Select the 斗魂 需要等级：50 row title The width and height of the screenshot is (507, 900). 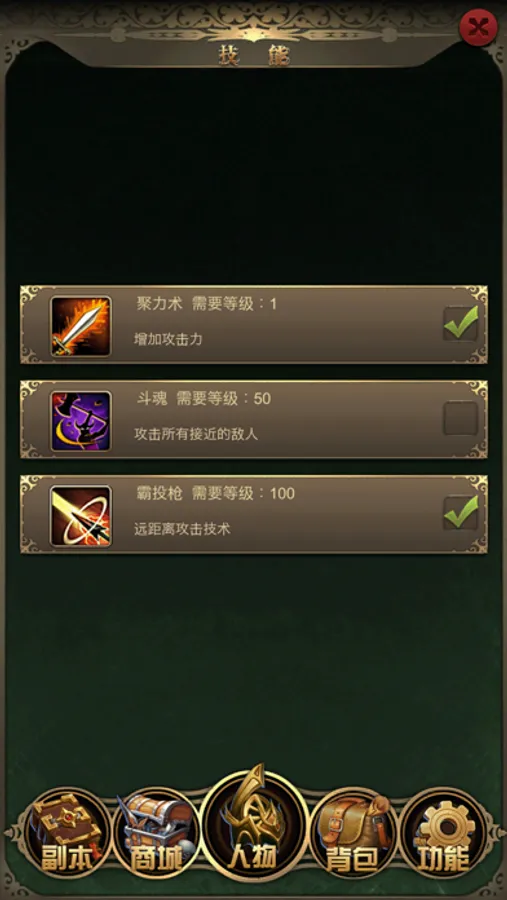click(204, 399)
